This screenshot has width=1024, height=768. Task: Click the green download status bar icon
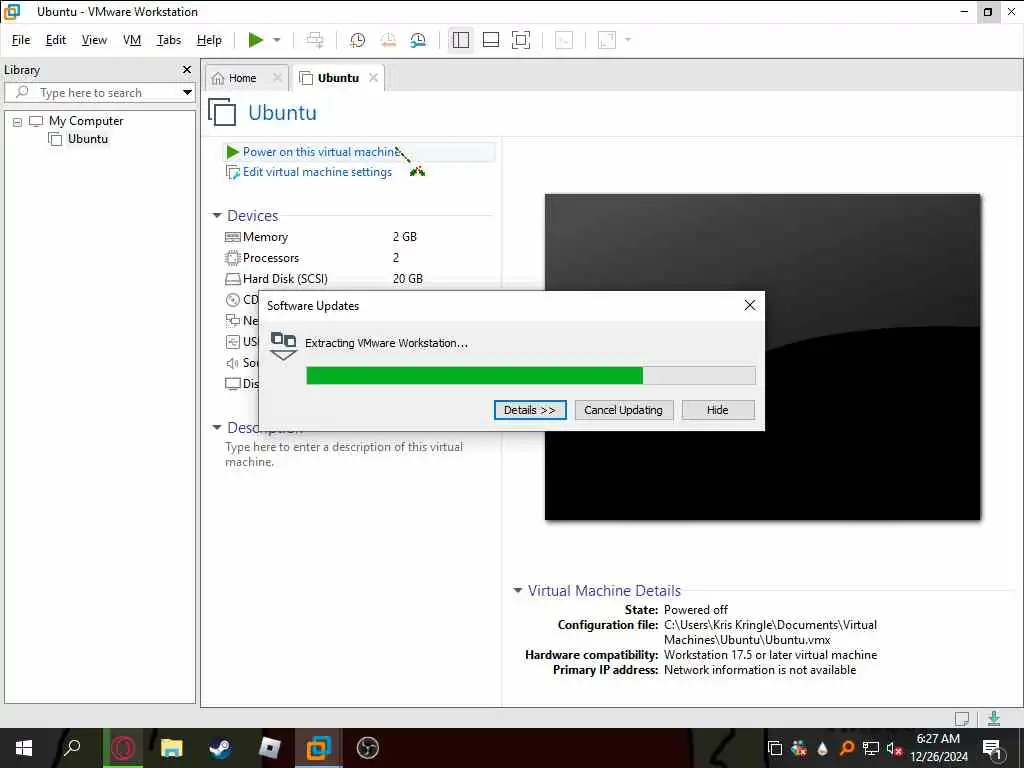(994, 718)
